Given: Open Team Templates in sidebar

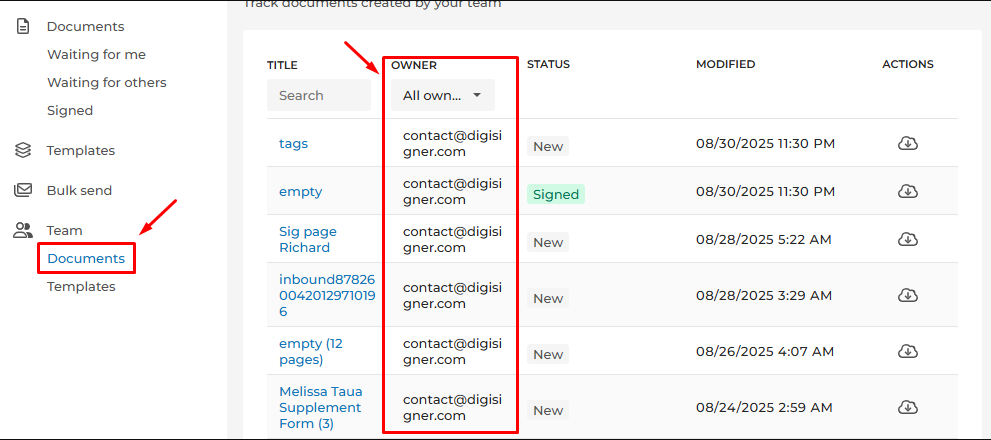Looking at the screenshot, I should point(81,286).
